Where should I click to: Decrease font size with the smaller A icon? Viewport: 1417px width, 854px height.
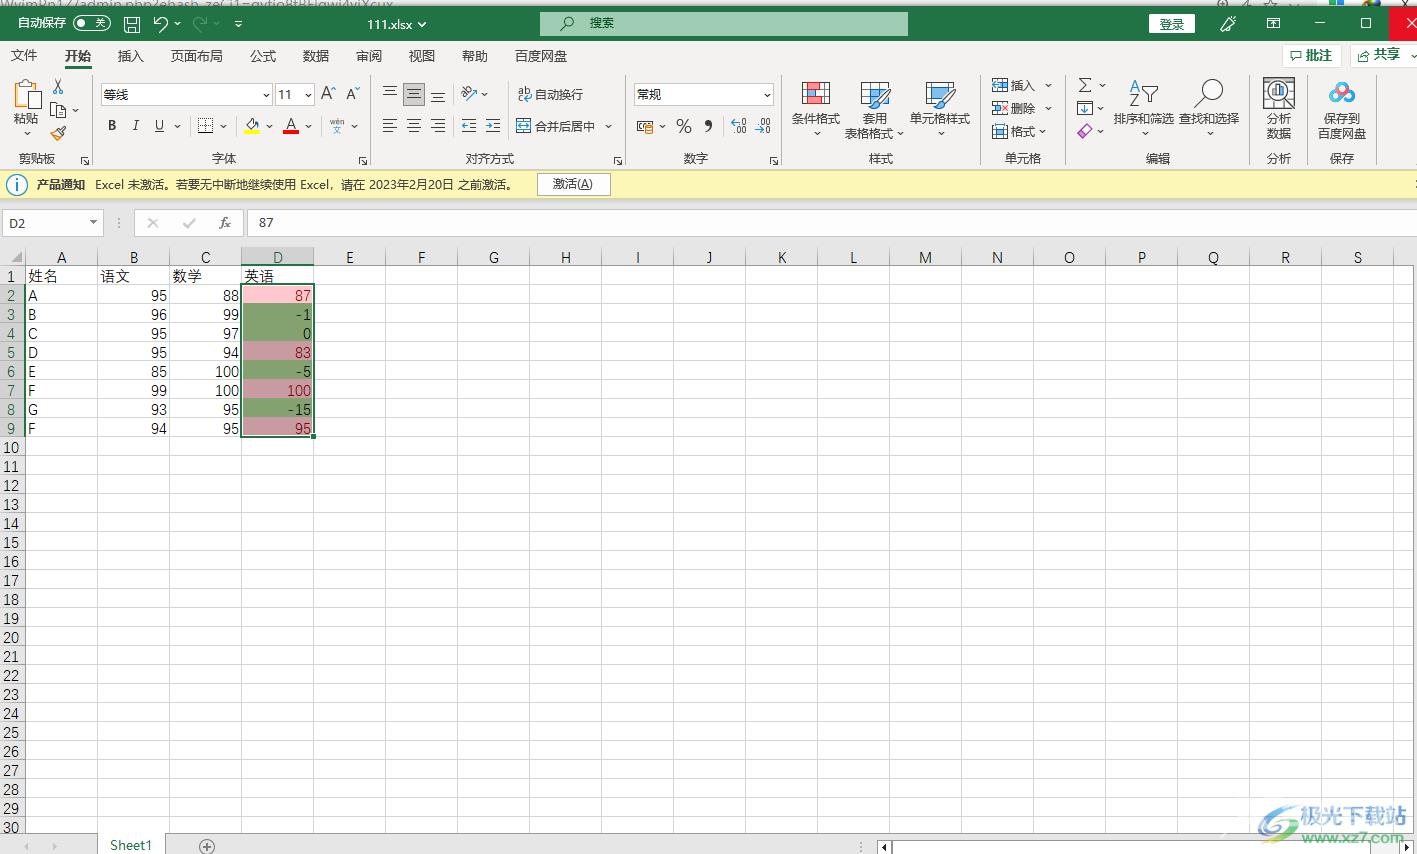point(352,94)
